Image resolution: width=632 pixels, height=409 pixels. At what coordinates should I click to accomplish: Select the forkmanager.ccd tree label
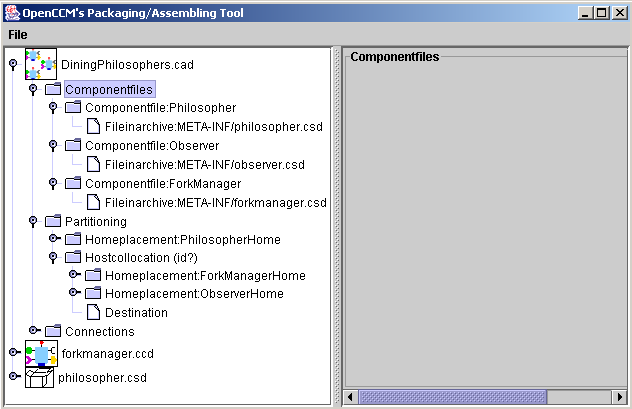[108, 353]
